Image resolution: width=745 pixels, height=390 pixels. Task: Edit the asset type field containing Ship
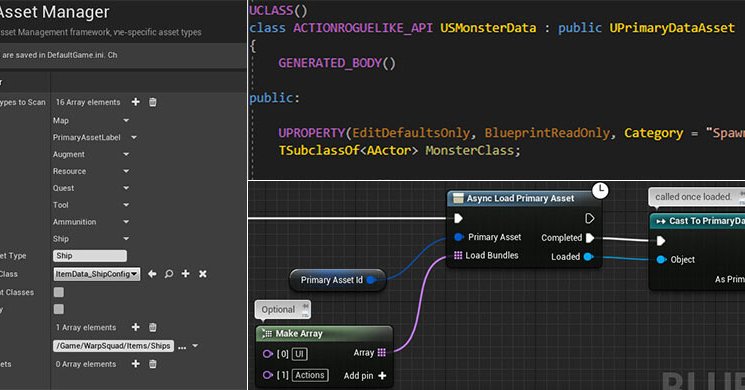[90, 256]
